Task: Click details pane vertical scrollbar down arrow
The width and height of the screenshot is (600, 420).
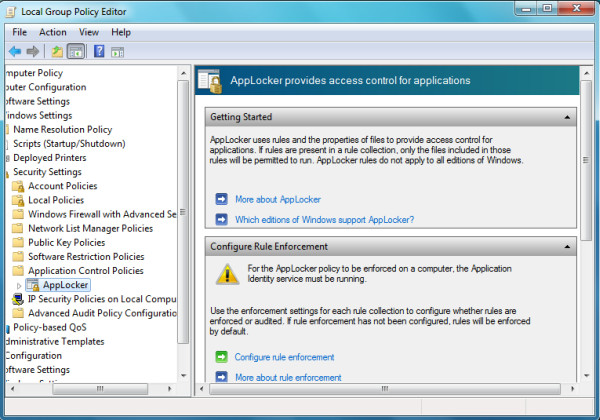Action: [x=587, y=376]
